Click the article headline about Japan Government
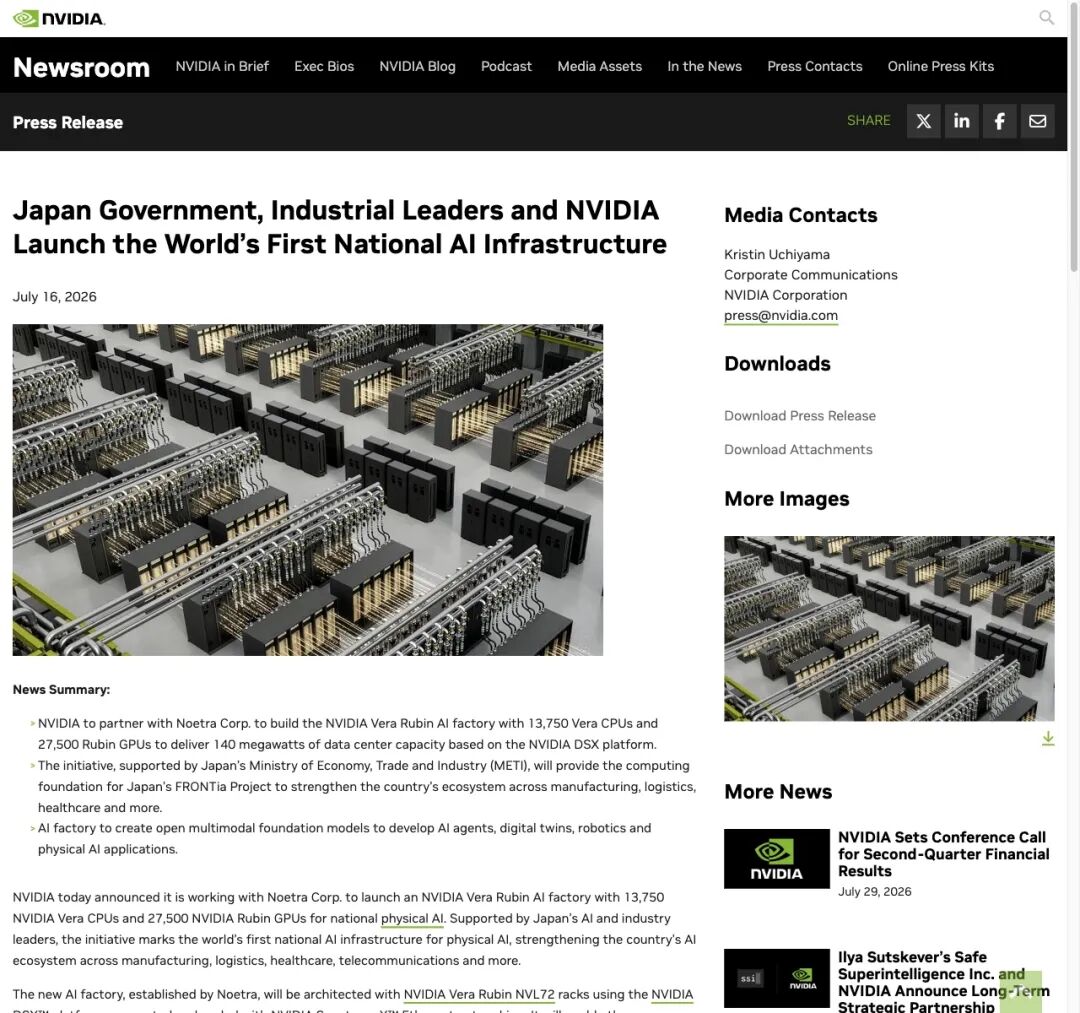Viewport: 1080px width, 1013px height. click(340, 227)
